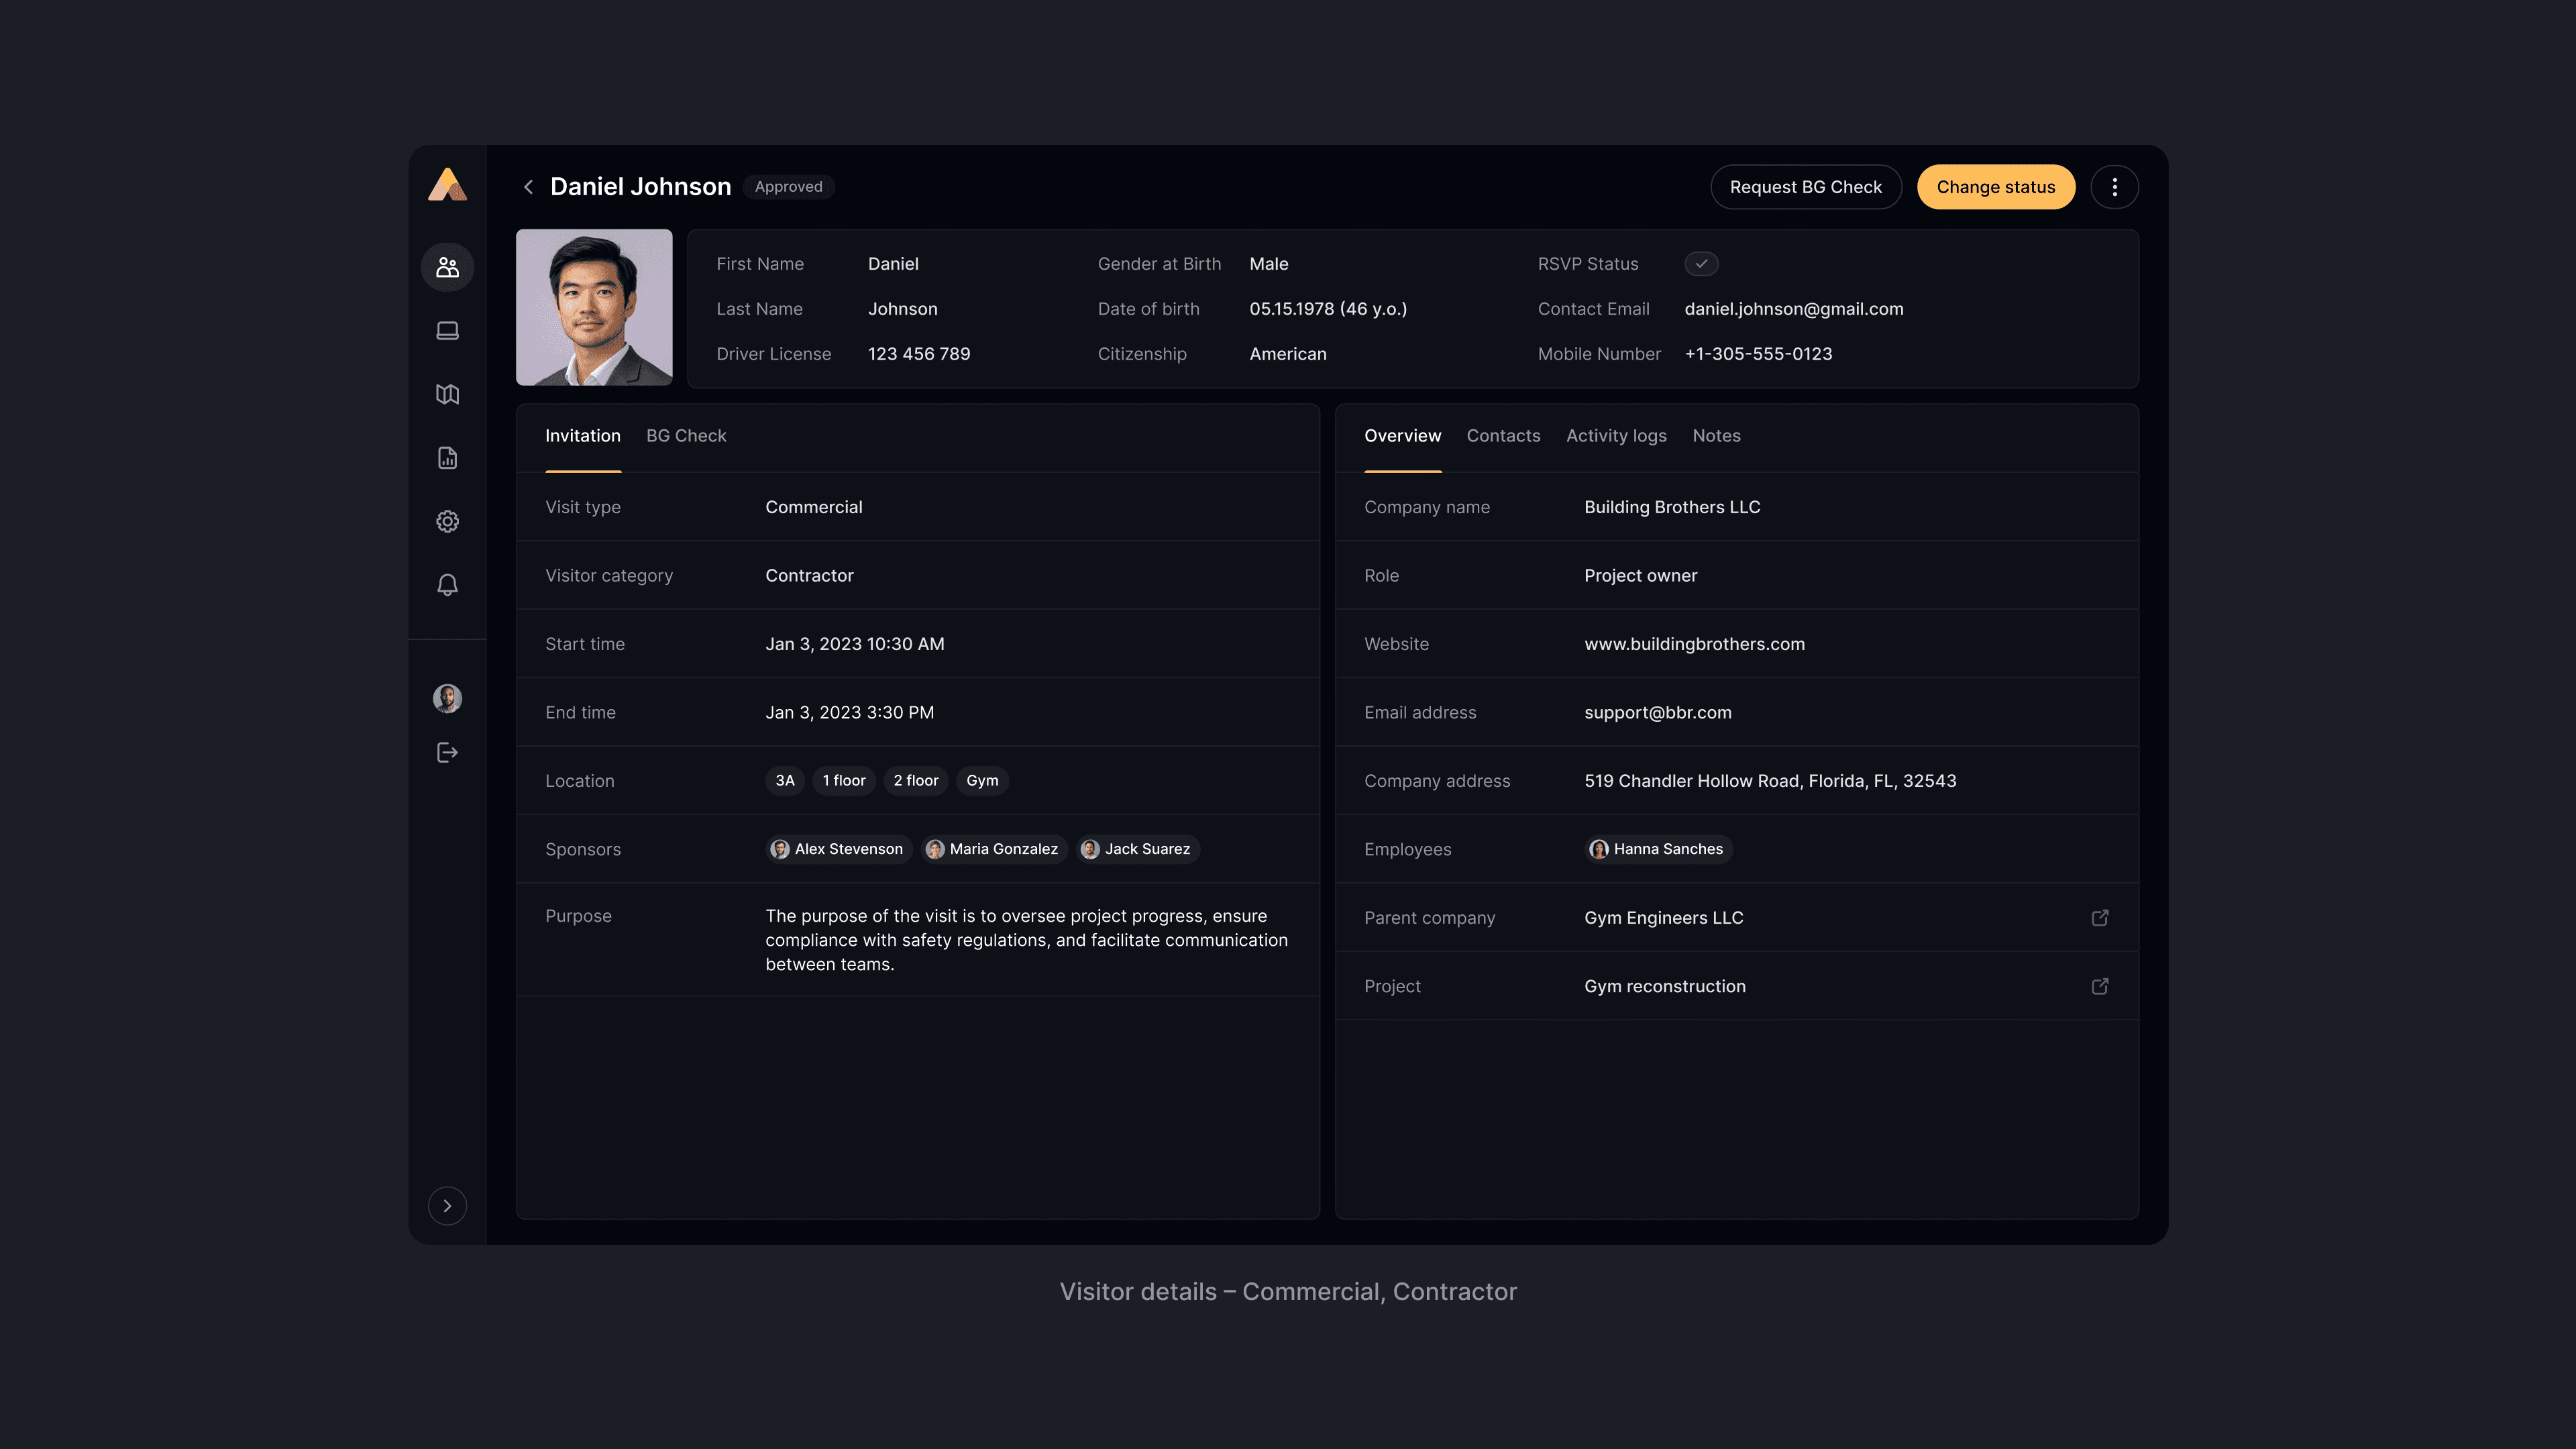The height and width of the screenshot is (1449, 2576).
Task: Open the Gym reconstruction project link icon
Action: (x=2099, y=986)
